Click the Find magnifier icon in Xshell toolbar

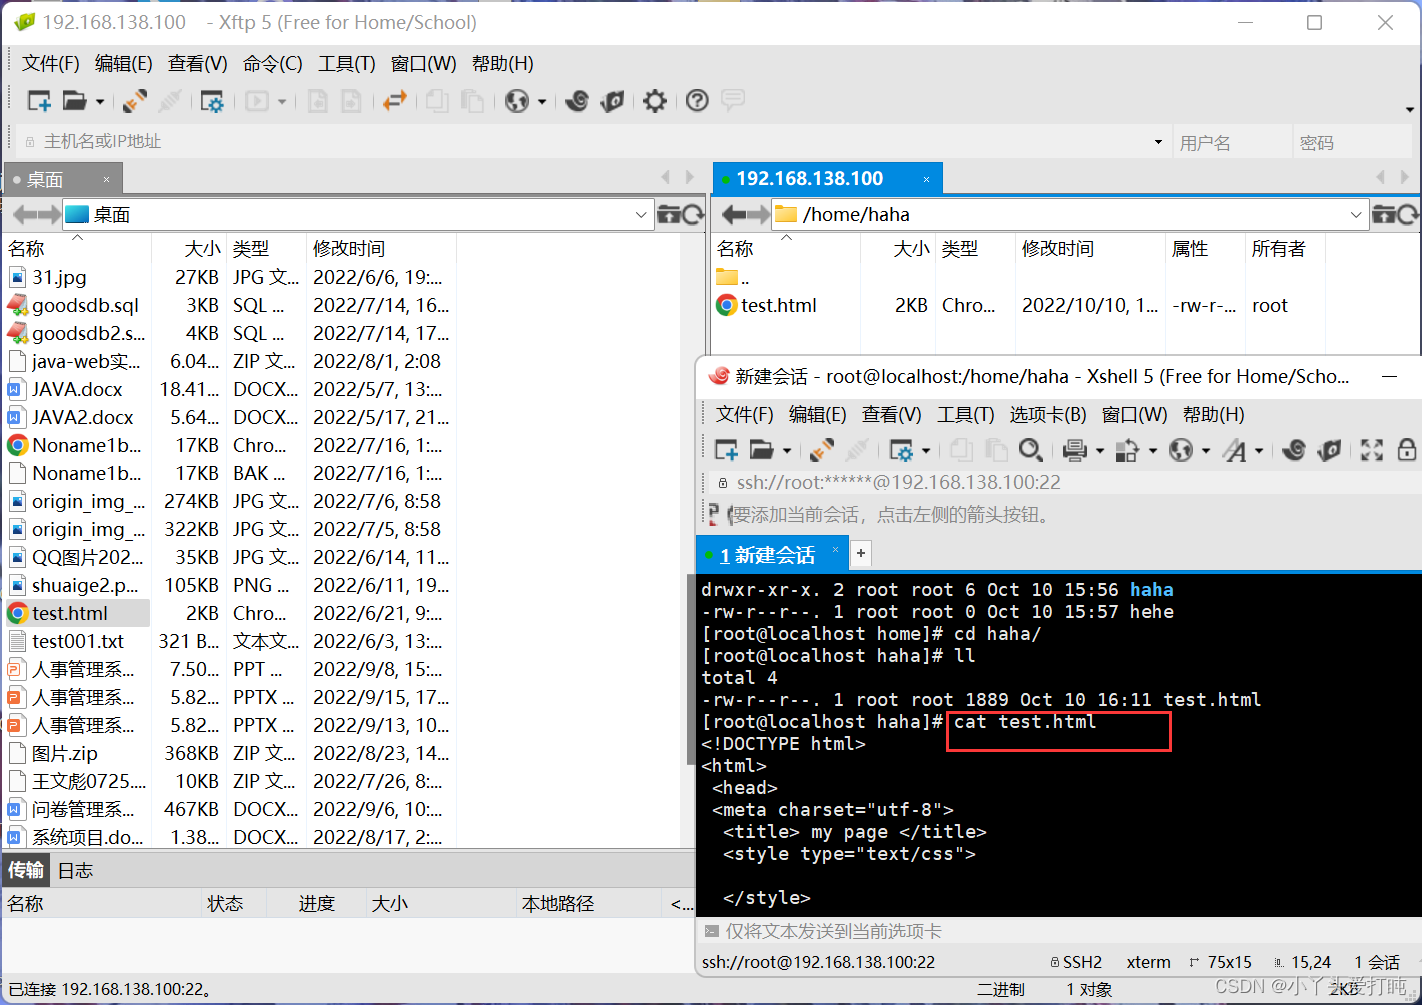pos(1031,451)
